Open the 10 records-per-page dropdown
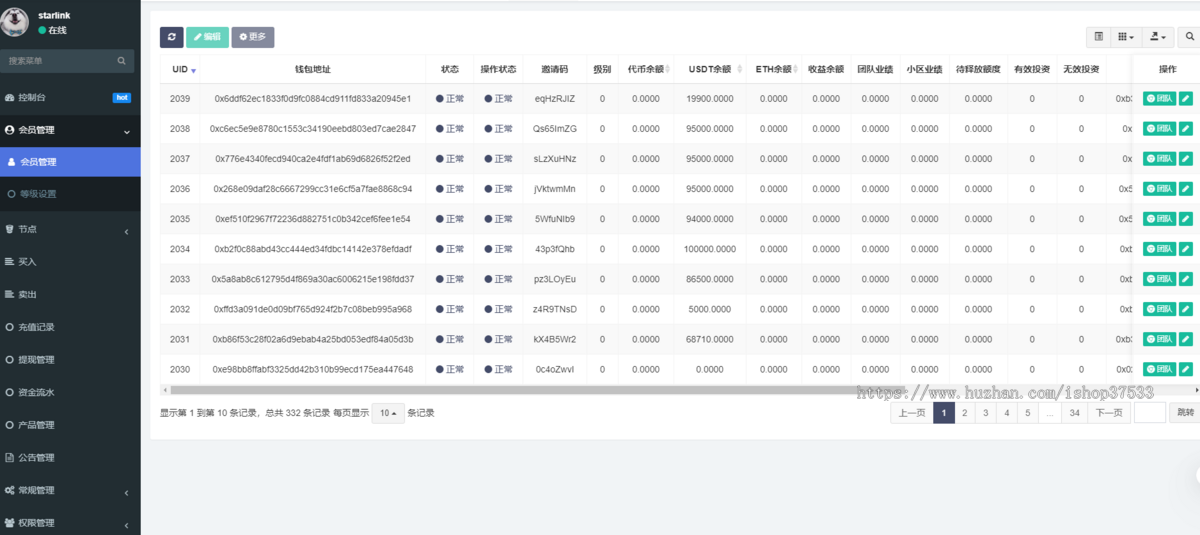1200x535 pixels. 388,413
